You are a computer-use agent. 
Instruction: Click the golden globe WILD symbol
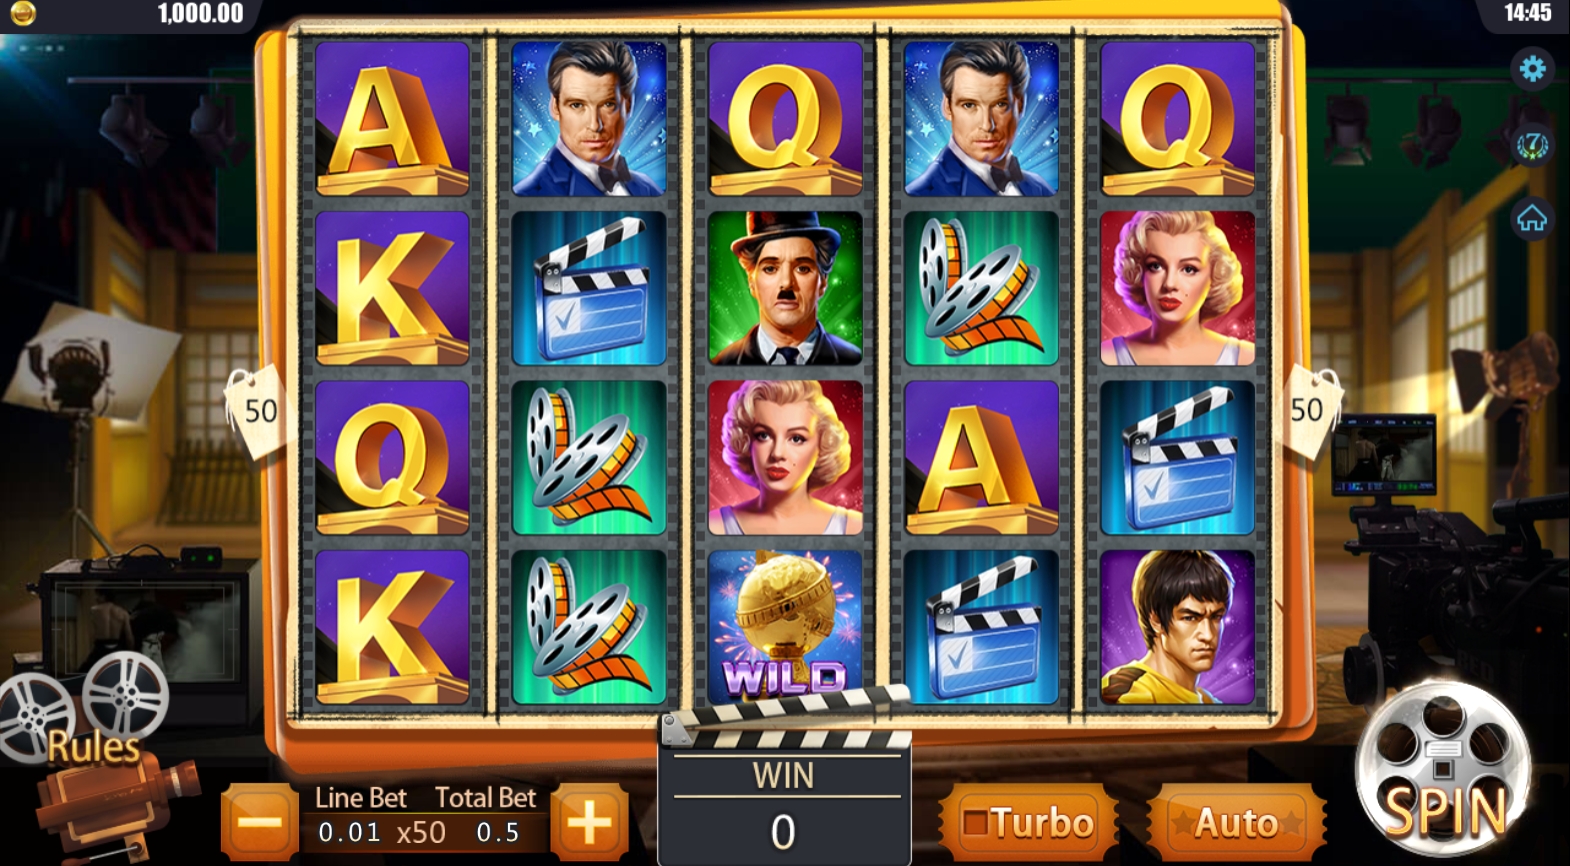(785, 627)
